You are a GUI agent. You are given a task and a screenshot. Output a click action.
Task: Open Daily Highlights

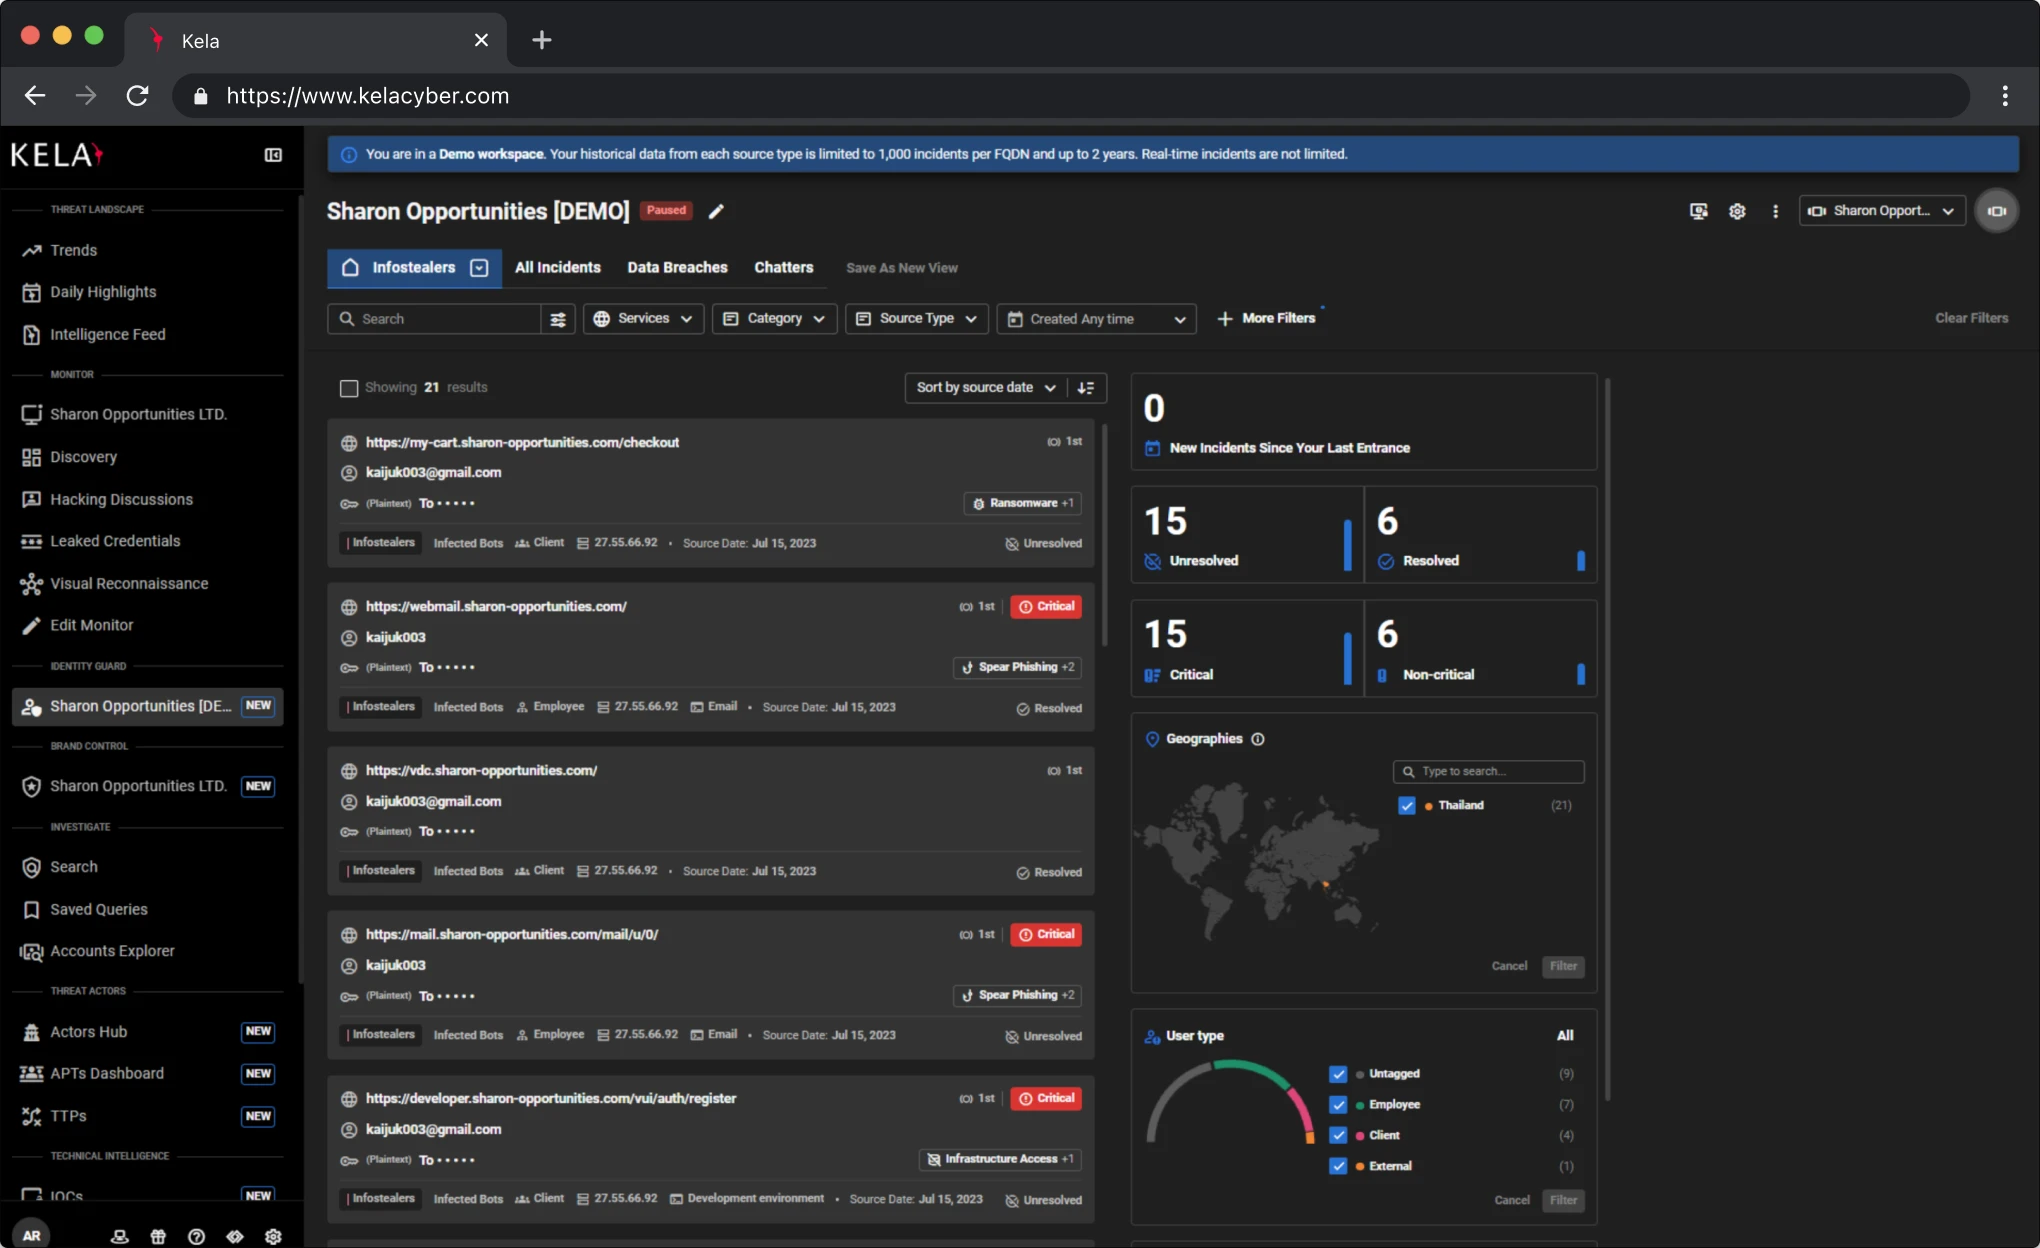pos(103,292)
